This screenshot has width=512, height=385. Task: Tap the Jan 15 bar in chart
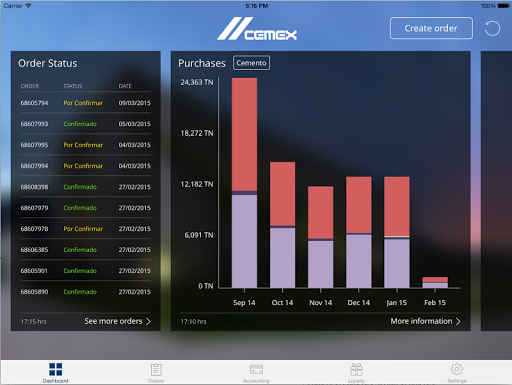[x=397, y=232]
